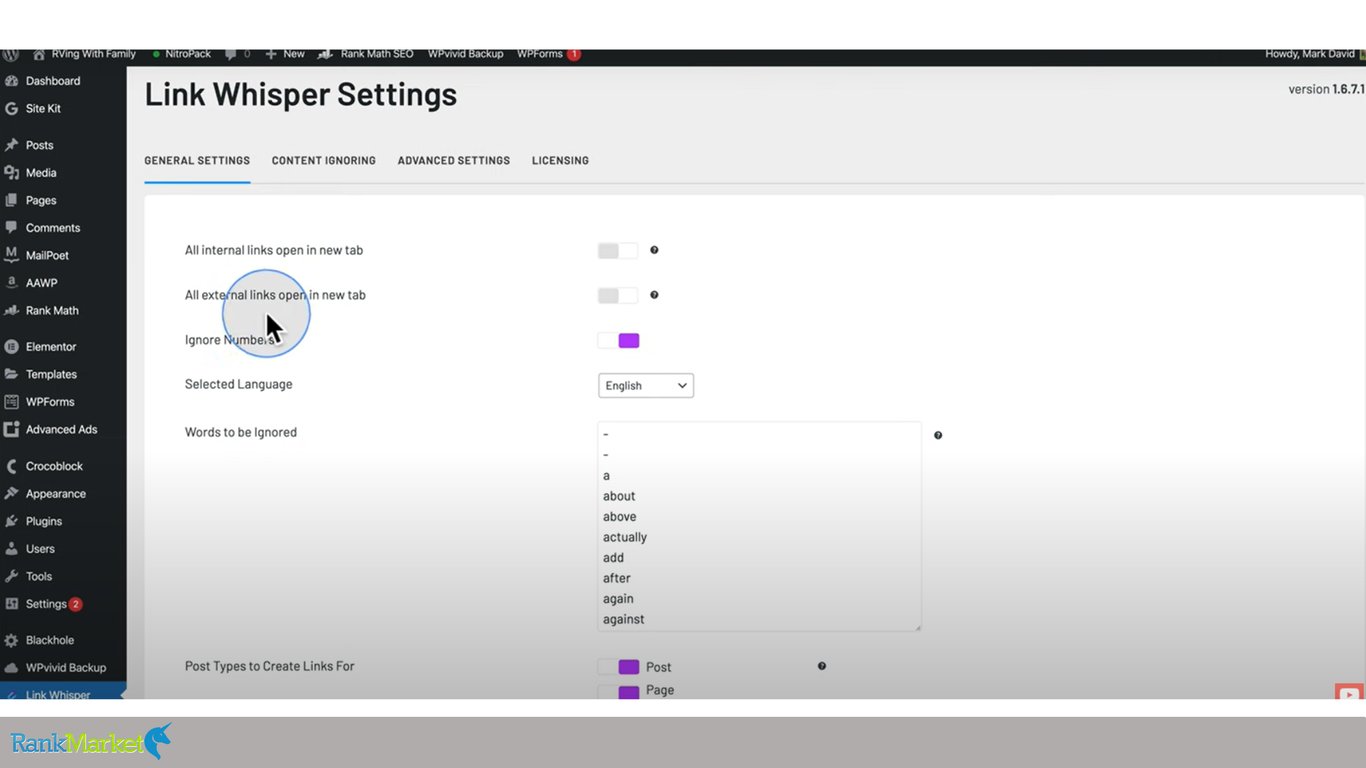Open the New content menu in admin bar
Image resolution: width=1366 pixels, height=768 pixels.
coord(285,54)
